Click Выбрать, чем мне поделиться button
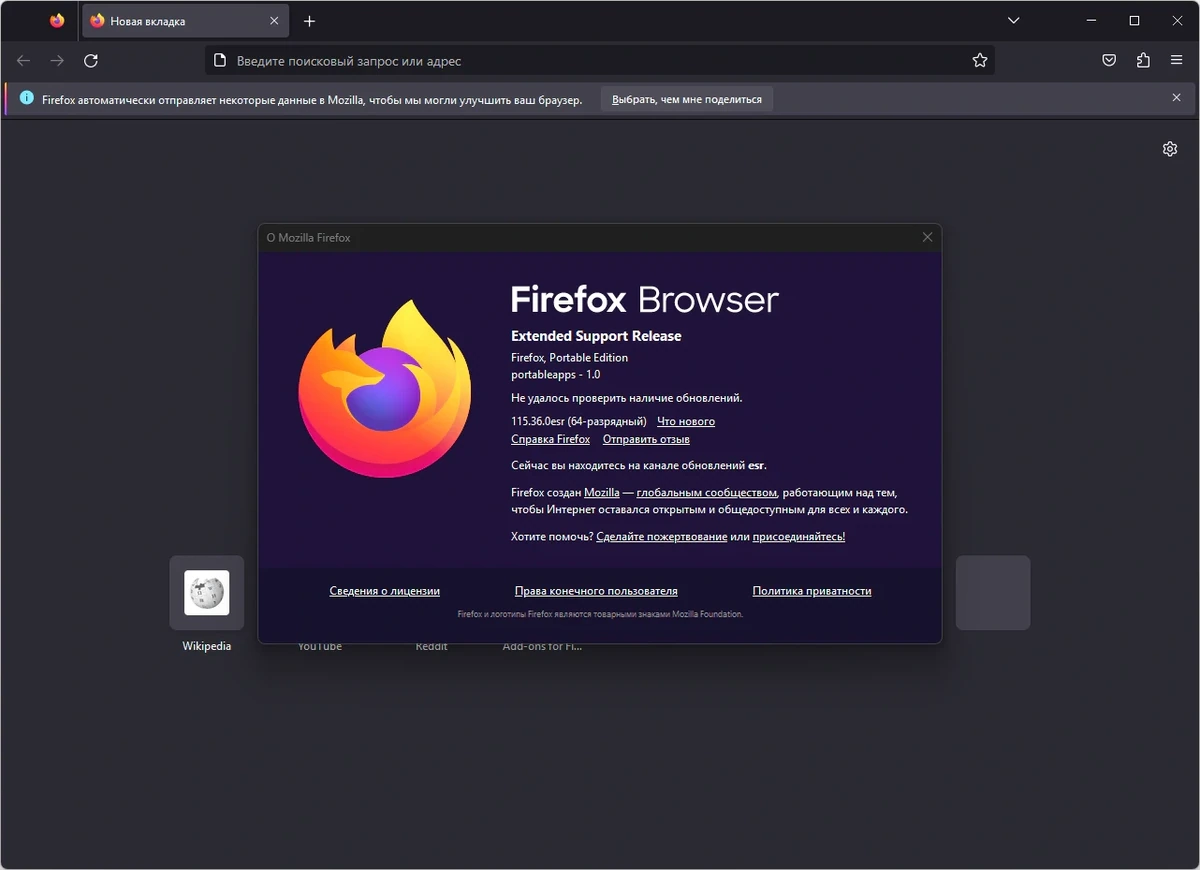 pos(687,99)
